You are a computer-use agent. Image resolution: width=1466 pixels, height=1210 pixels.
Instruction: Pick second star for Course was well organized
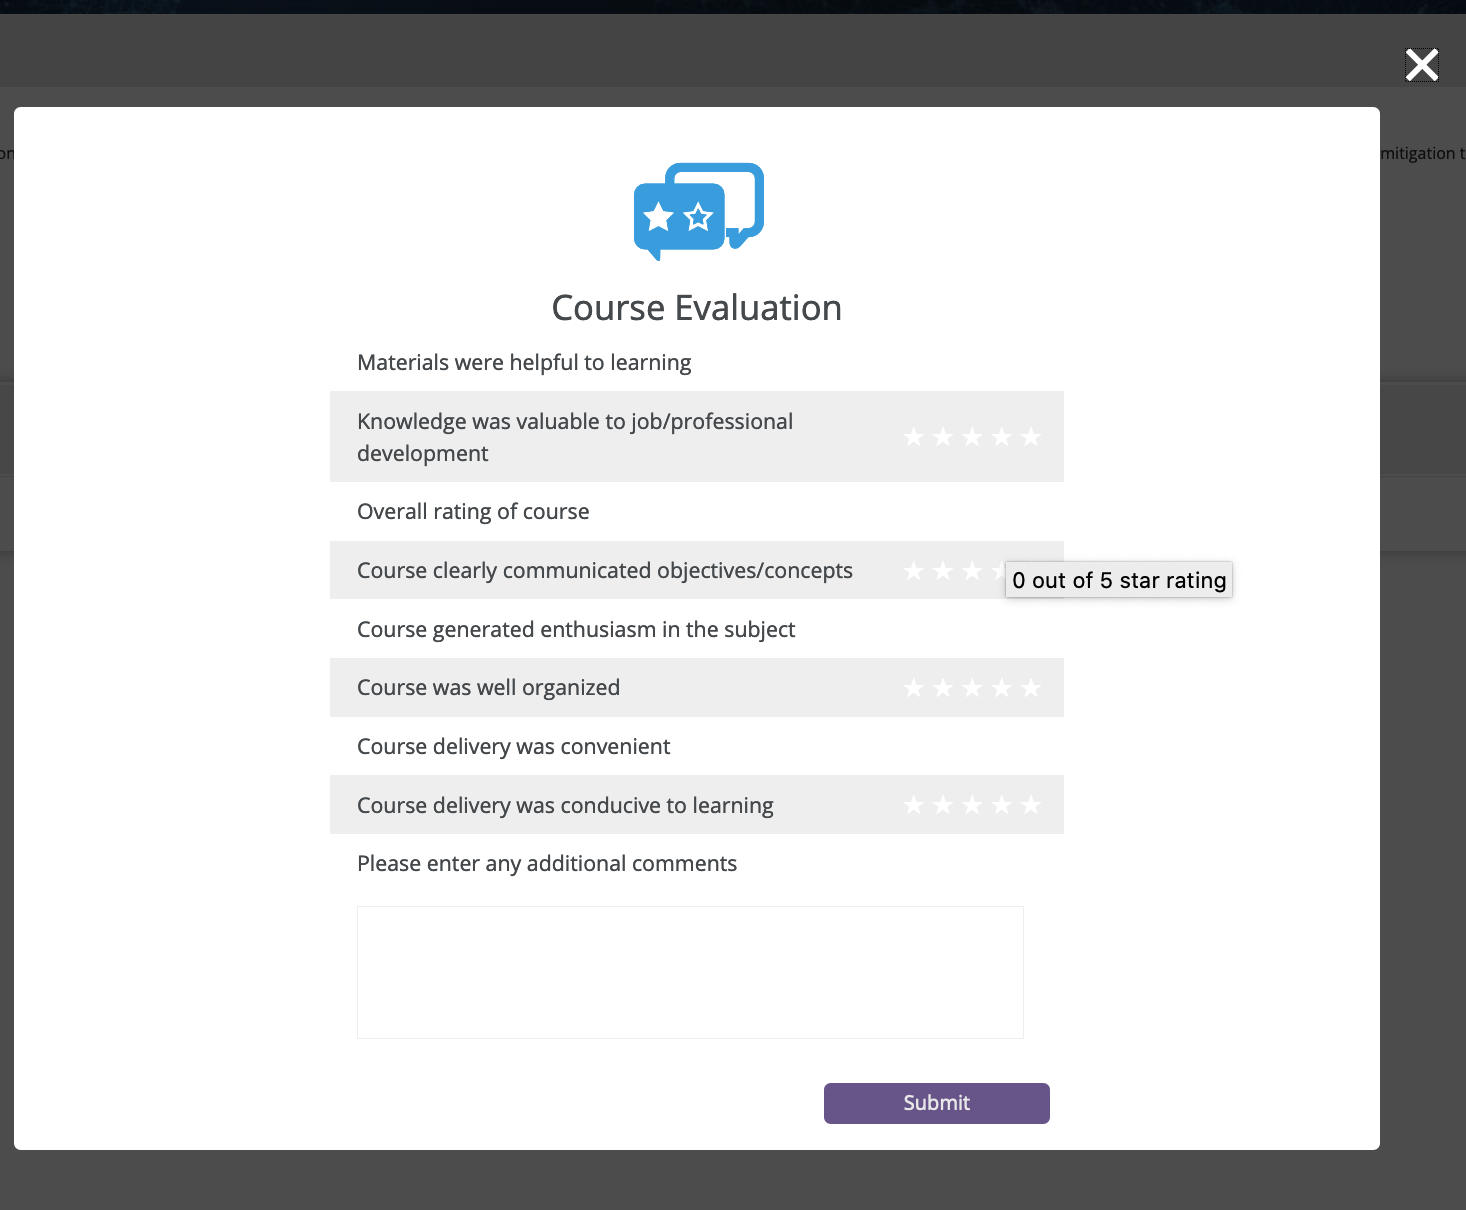pos(943,688)
